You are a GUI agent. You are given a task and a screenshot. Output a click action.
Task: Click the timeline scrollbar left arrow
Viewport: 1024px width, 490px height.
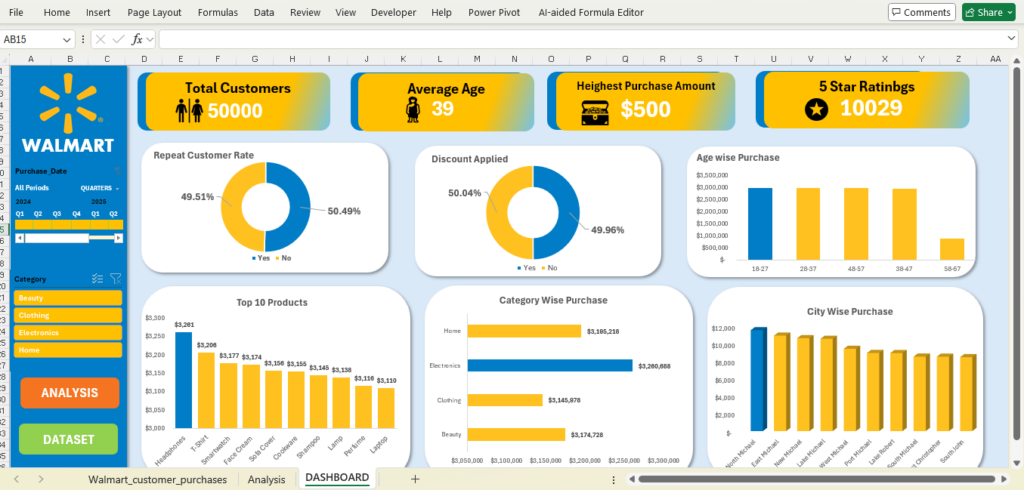(x=19, y=238)
